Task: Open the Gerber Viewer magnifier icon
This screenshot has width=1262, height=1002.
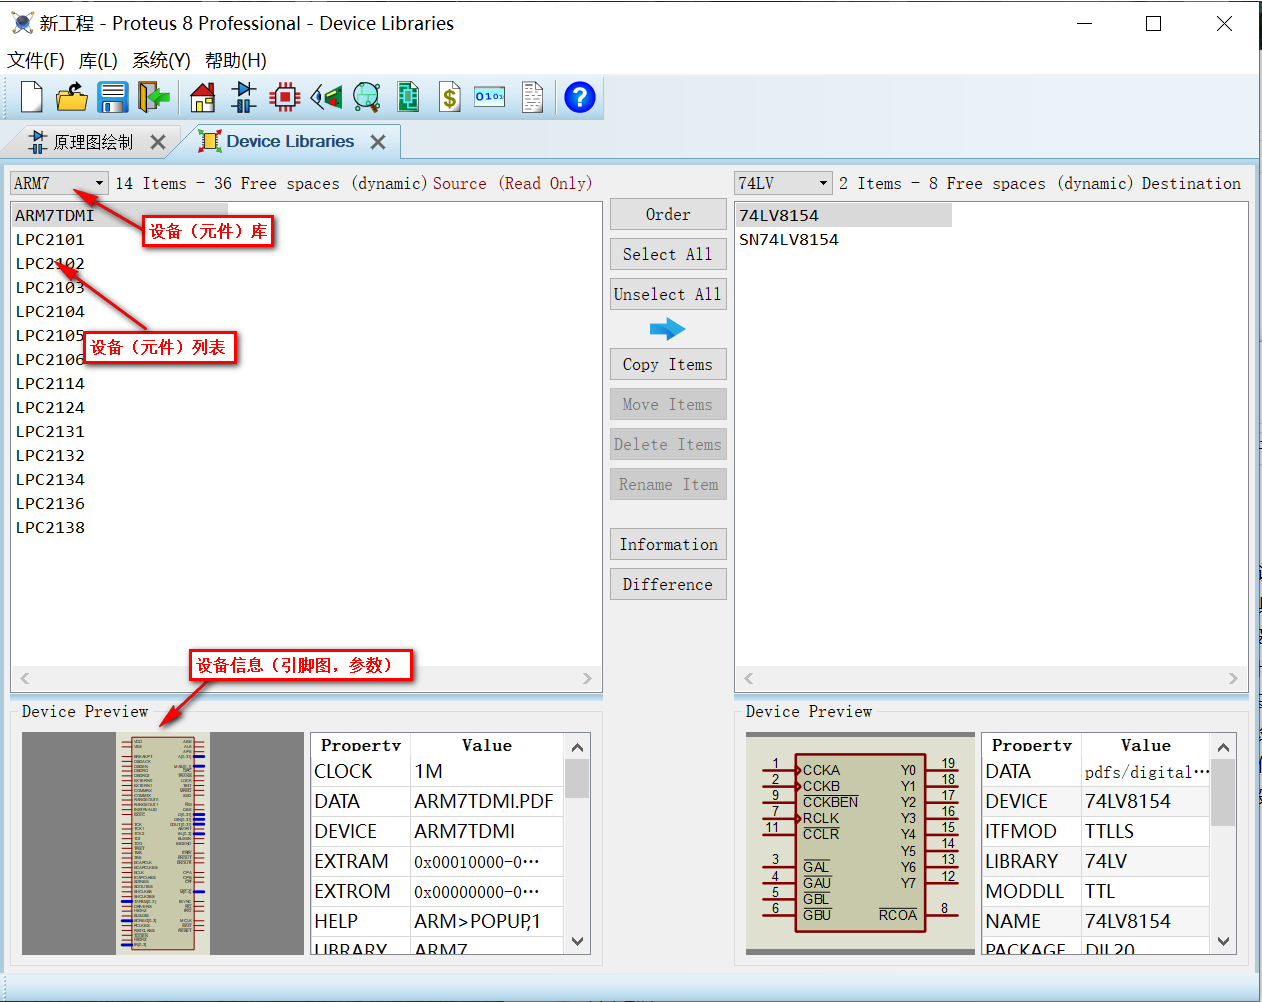Action: click(367, 97)
